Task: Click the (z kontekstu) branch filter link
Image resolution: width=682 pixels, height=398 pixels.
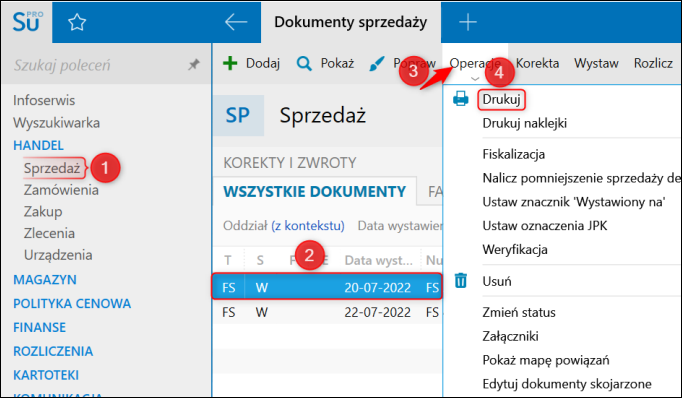Action: tap(308, 226)
